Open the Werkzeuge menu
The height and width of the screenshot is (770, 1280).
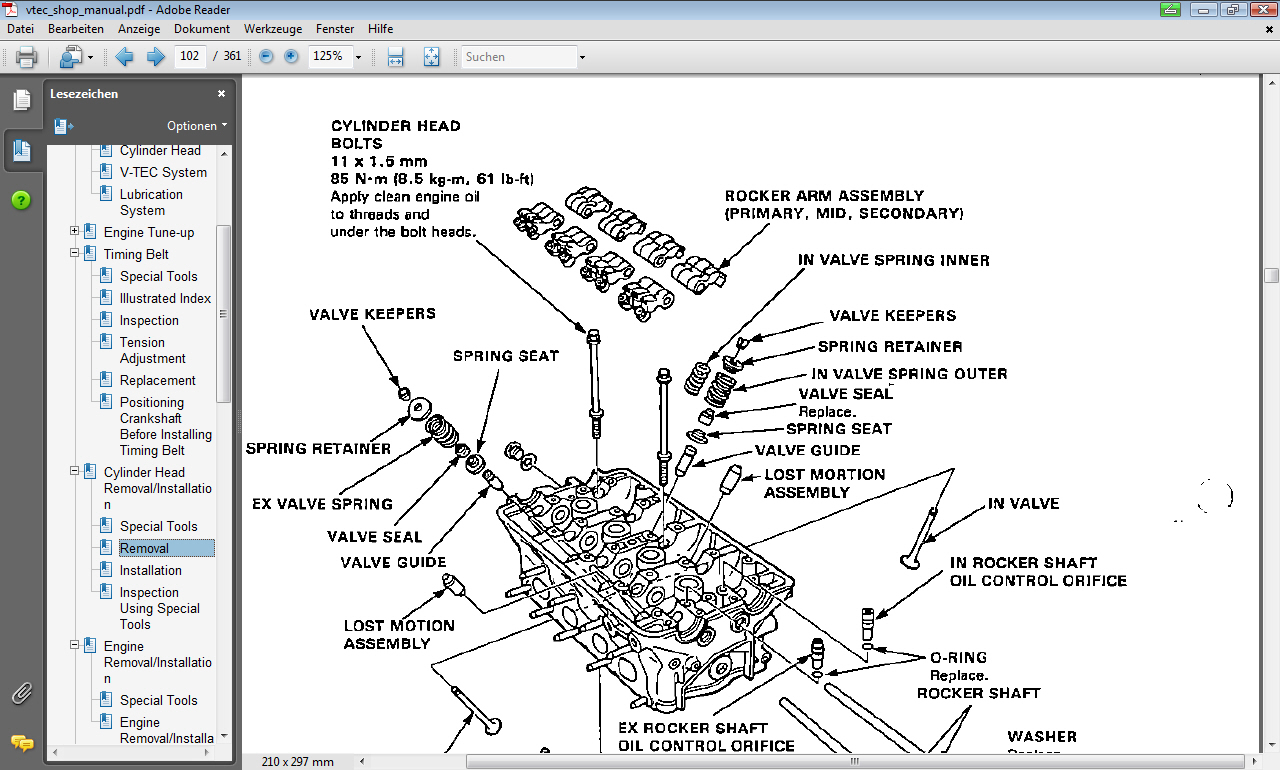(272, 29)
